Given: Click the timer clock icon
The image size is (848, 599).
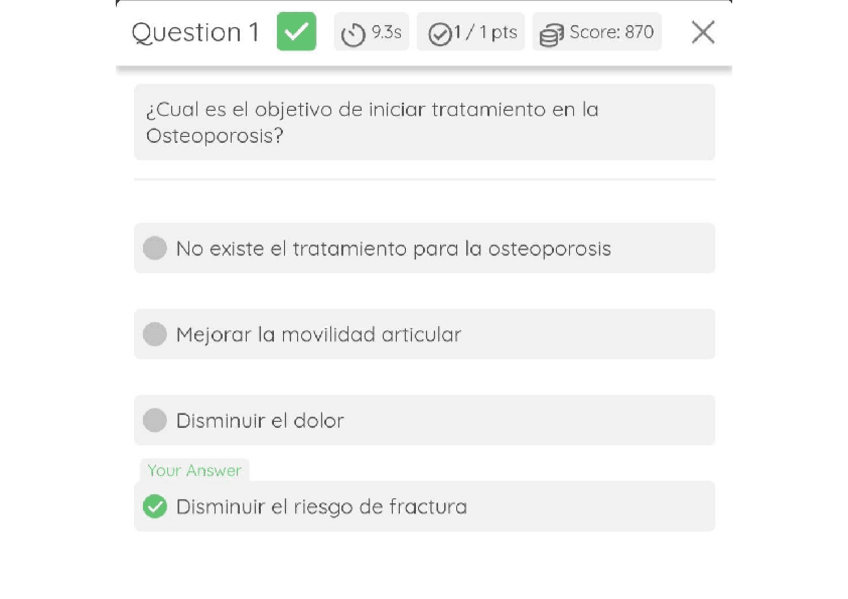Looking at the screenshot, I should 353,35.
